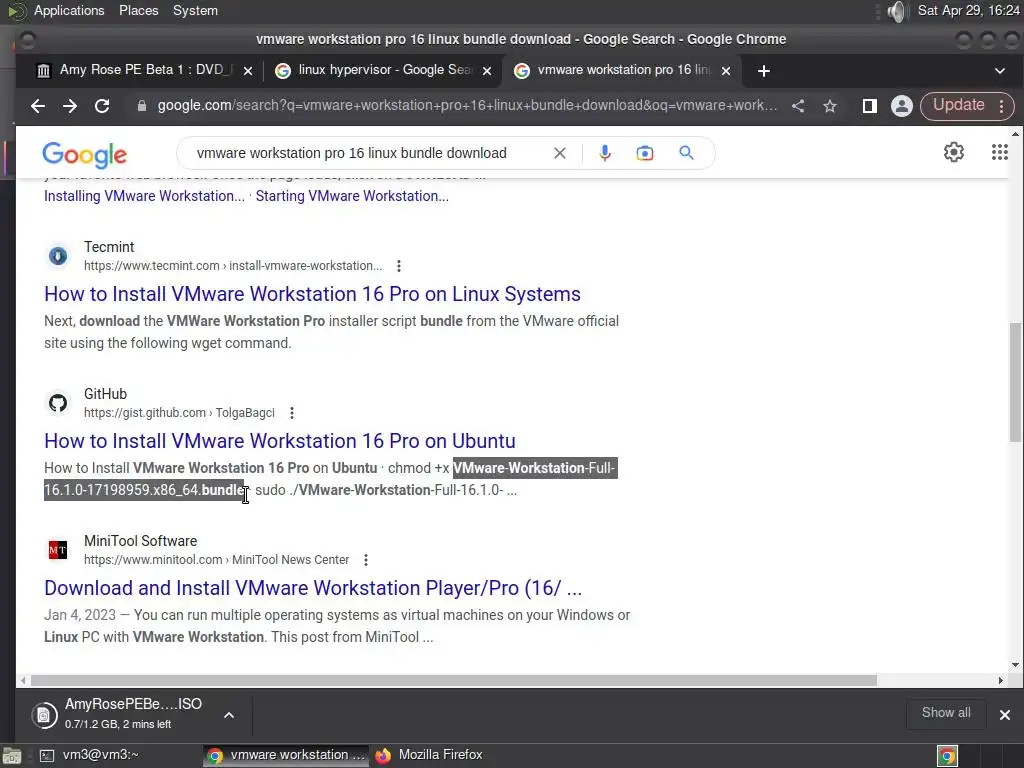Click the MiniTool site favicon
The image size is (1024, 768).
pyautogui.click(x=58, y=550)
